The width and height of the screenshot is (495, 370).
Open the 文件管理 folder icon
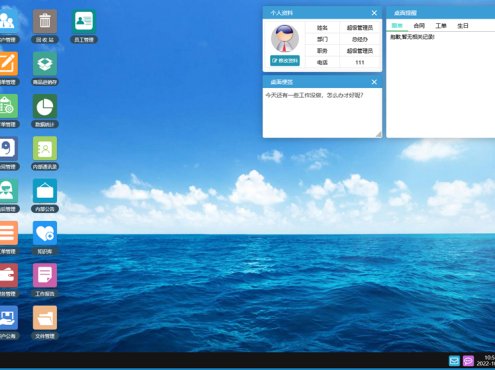[x=45, y=318]
